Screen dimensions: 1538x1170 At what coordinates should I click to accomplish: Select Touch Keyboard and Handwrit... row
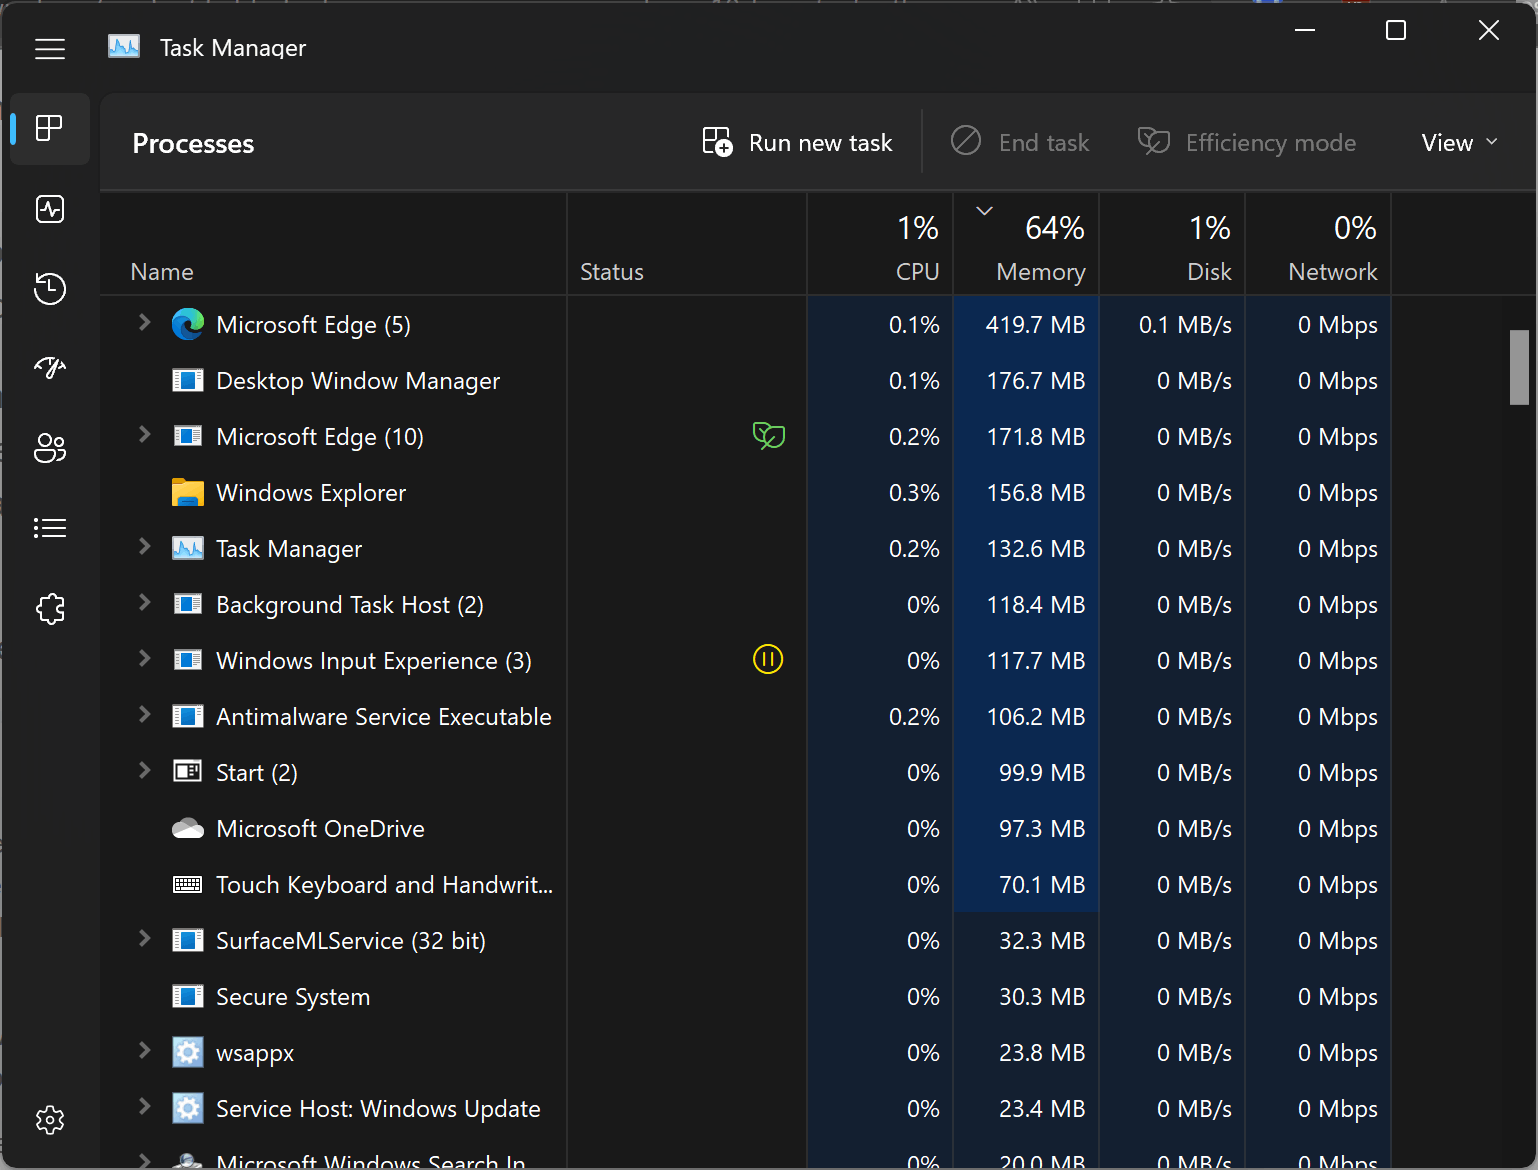(746, 885)
